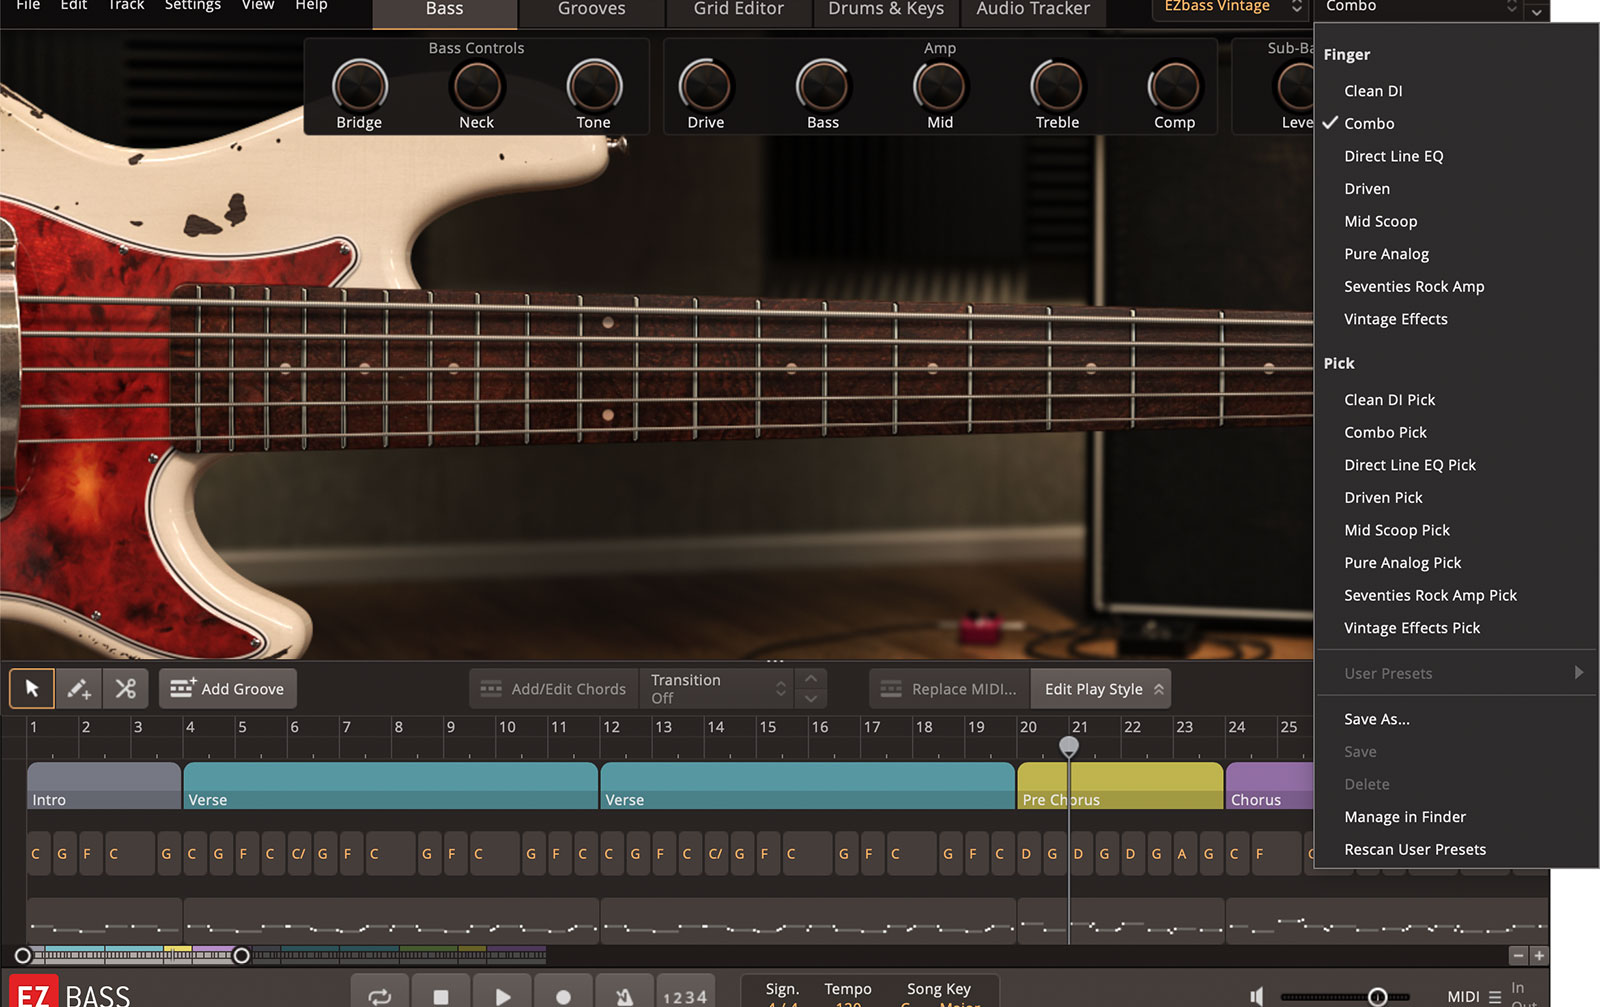Image resolution: width=1600 pixels, height=1007 pixels.
Task: Select Driven Pick preset
Action: coord(1455,498)
